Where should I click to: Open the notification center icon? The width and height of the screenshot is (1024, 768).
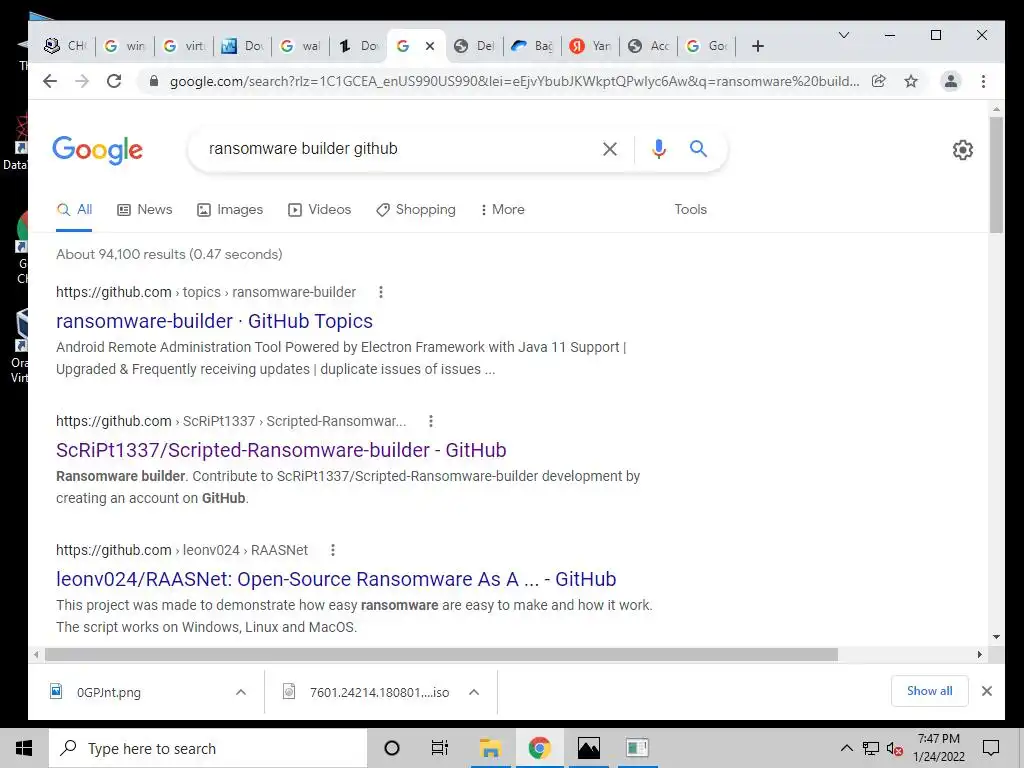991,748
